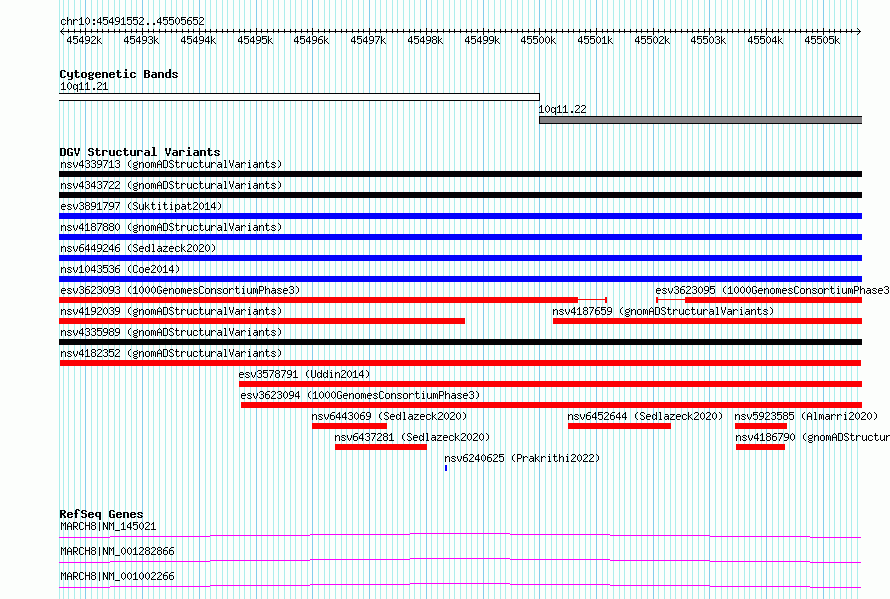Select the 10q11.21 band label

point(84,86)
